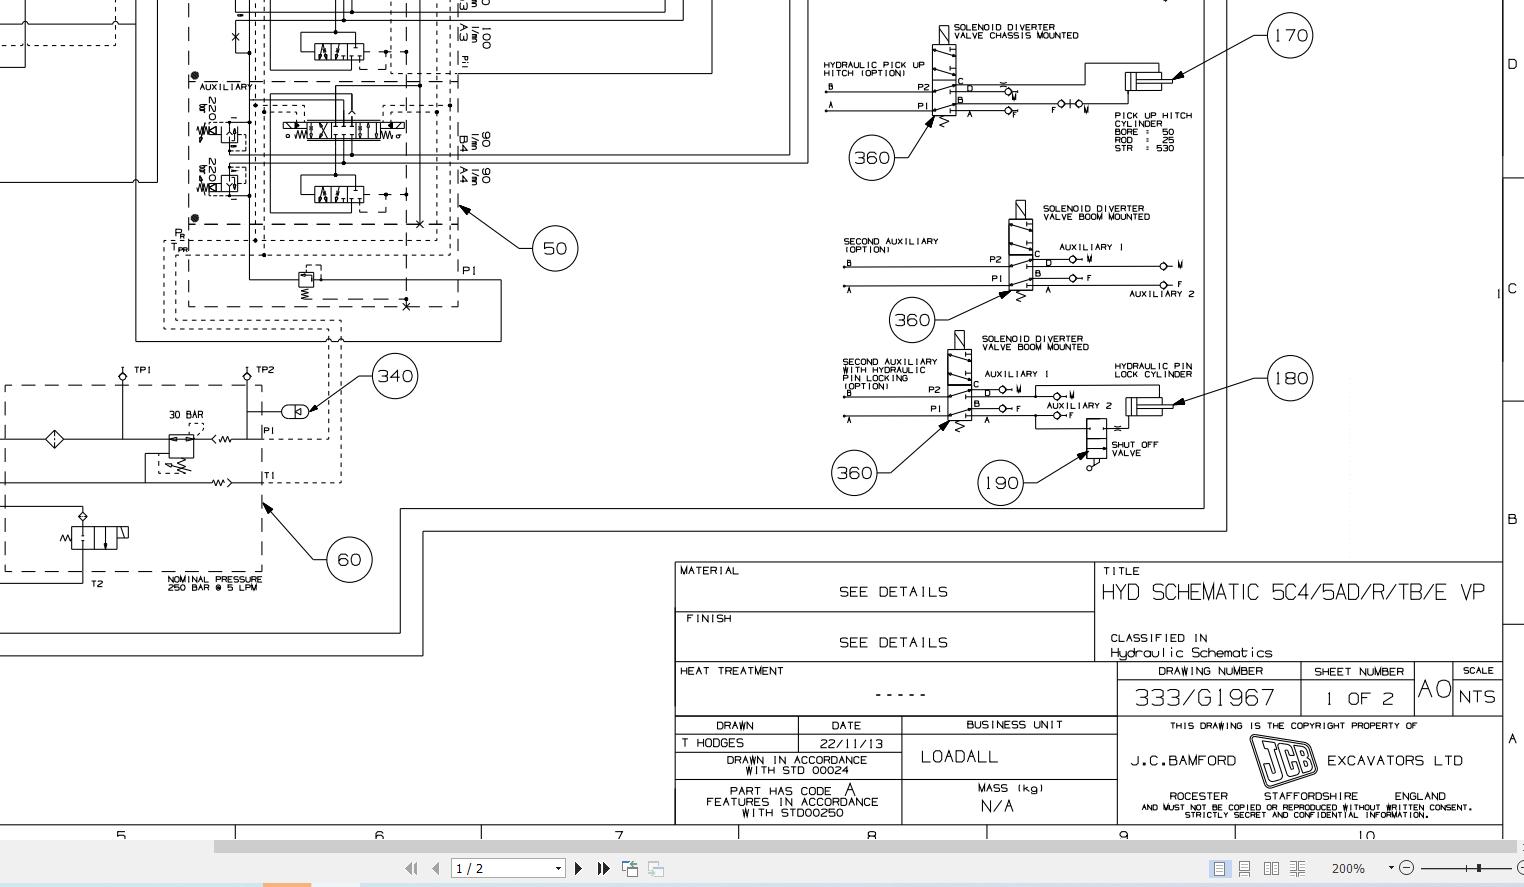Select continuous scrolling page layout
This screenshot has width=1524, height=887.
(1245, 868)
